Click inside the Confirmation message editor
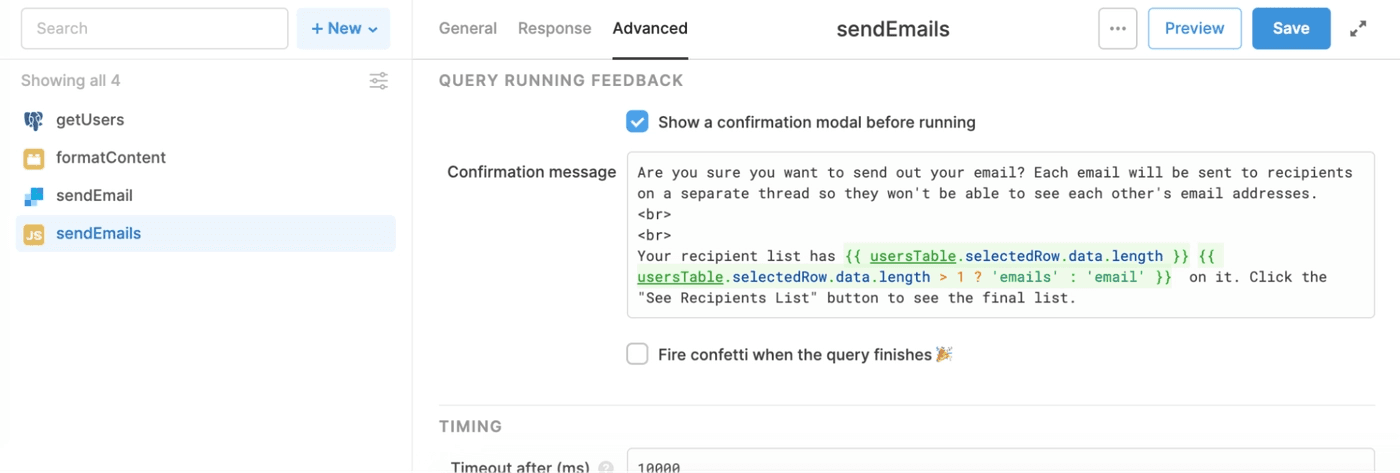Image resolution: width=1400 pixels, height=473 pixels. [1000, 235]
